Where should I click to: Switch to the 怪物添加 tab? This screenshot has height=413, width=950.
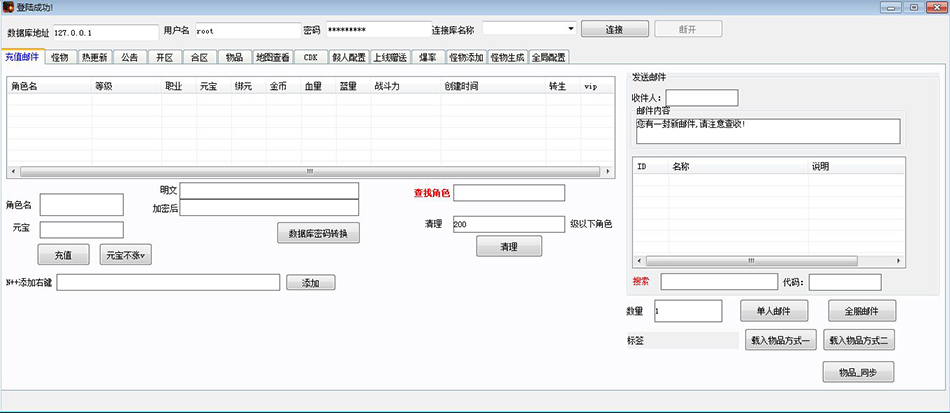[467, 58]
